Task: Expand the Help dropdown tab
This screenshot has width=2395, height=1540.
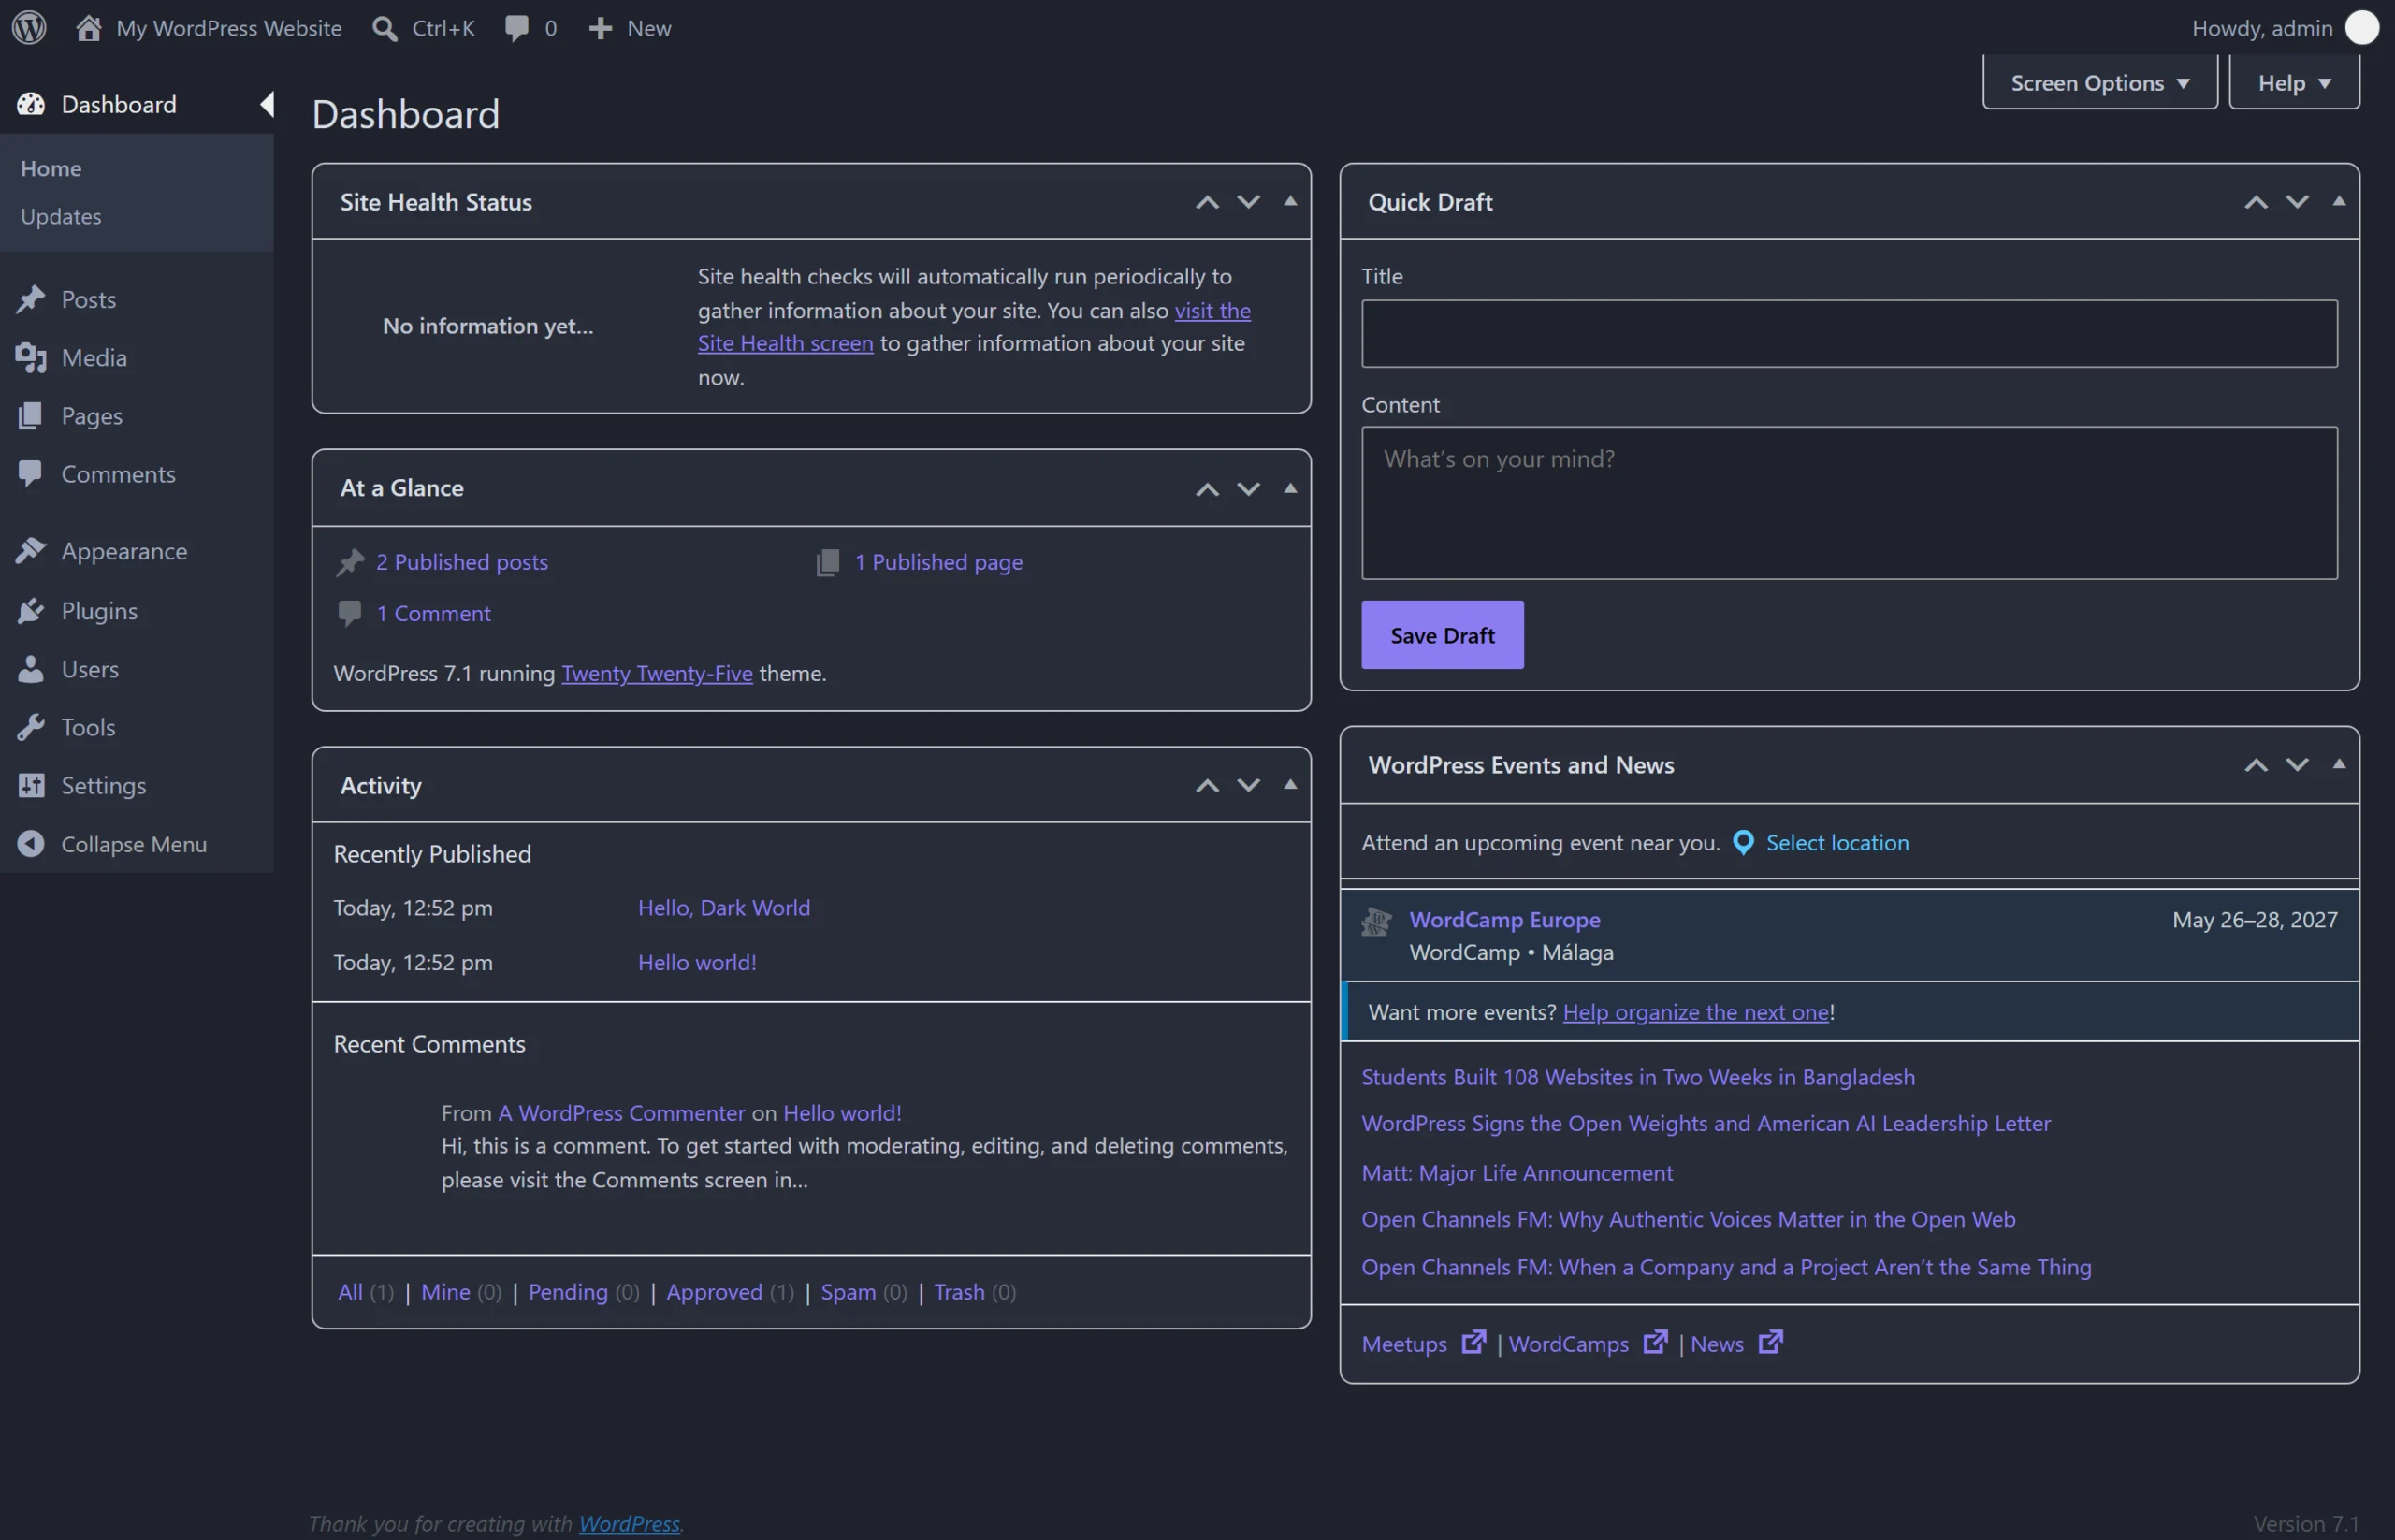Action: click(x=2294, y=82)
